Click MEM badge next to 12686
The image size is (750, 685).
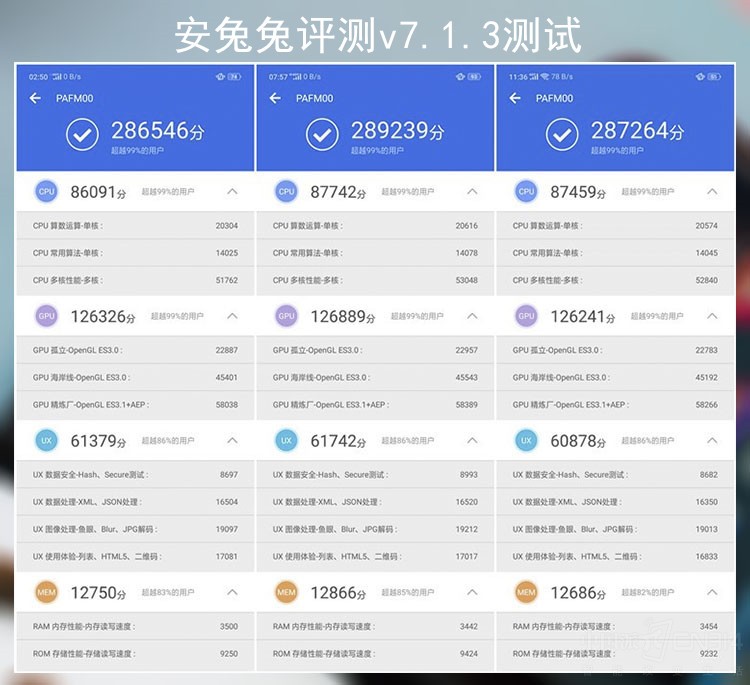[526, 592]
